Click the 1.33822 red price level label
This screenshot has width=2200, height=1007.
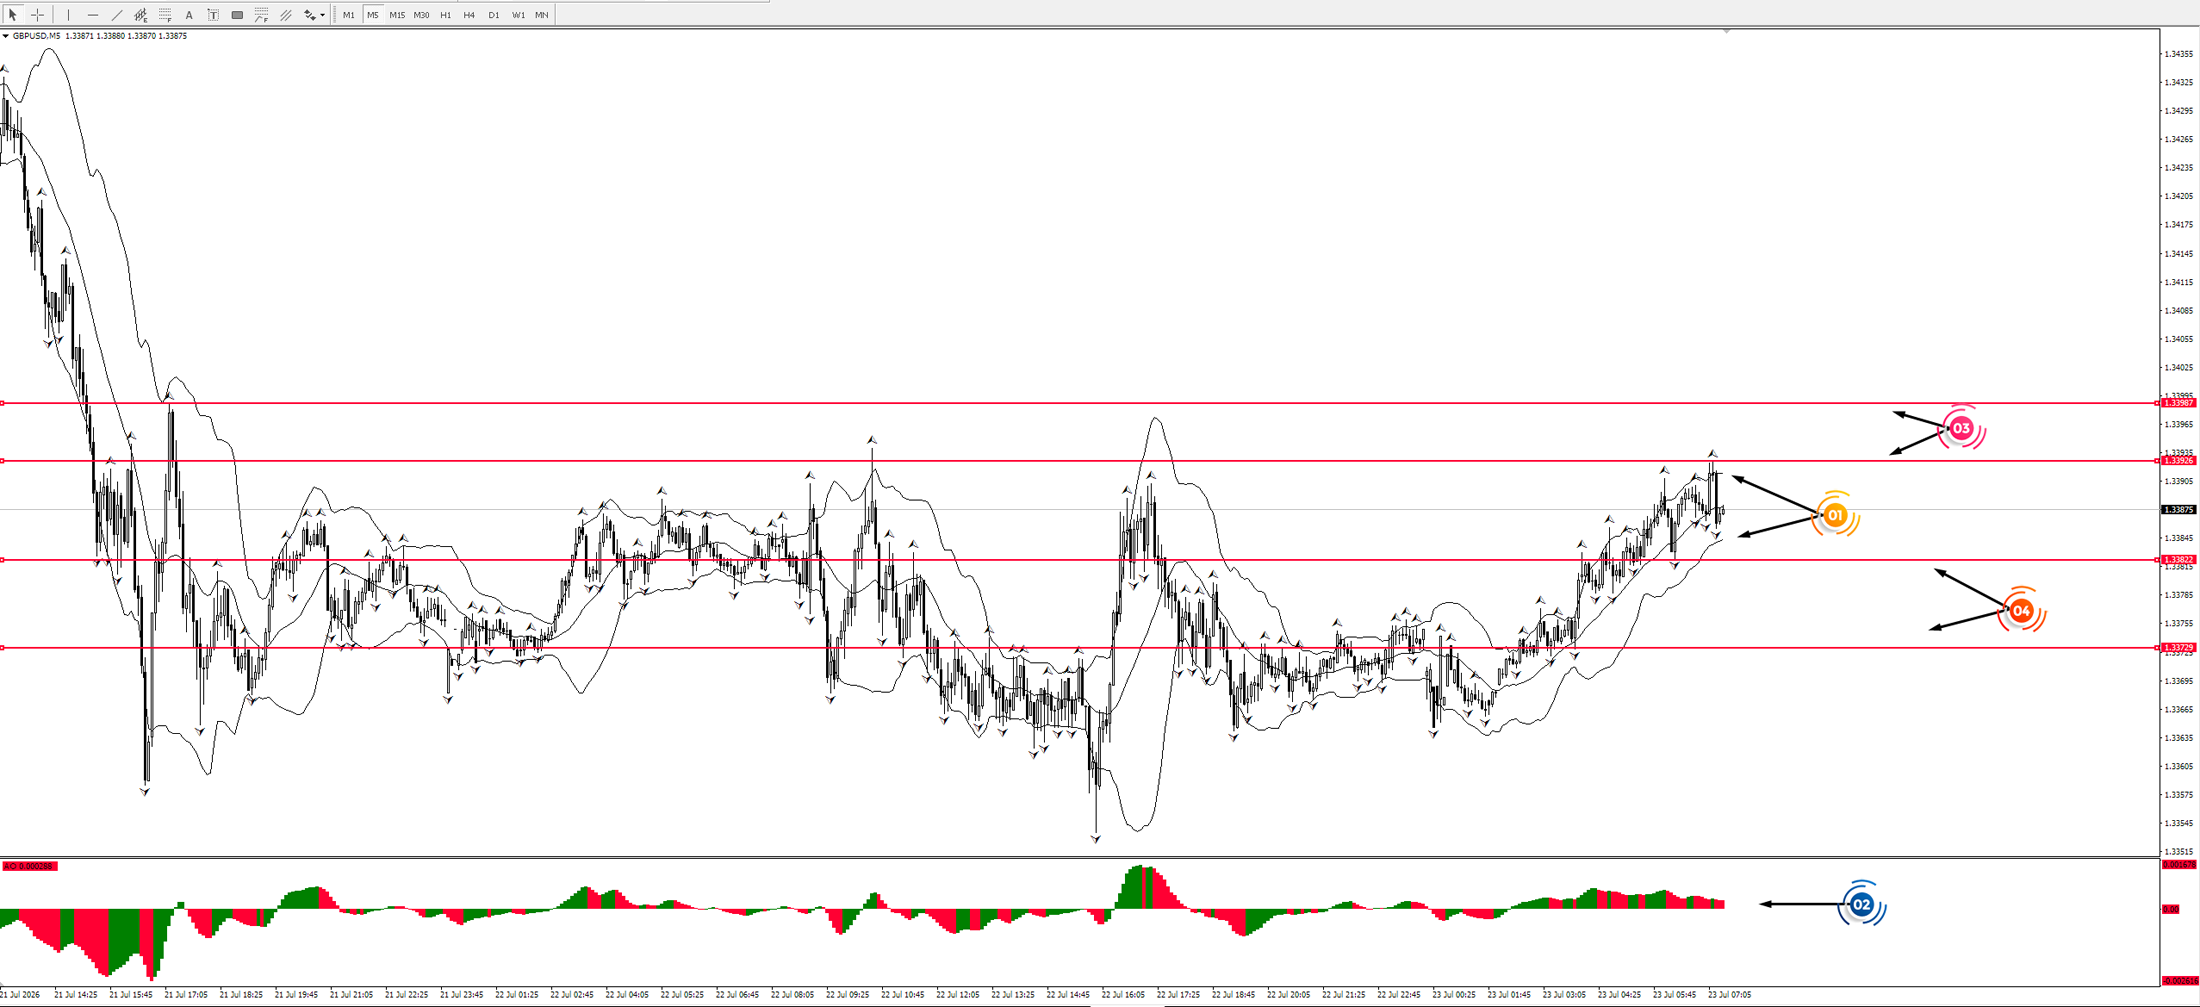(2179, 560)
